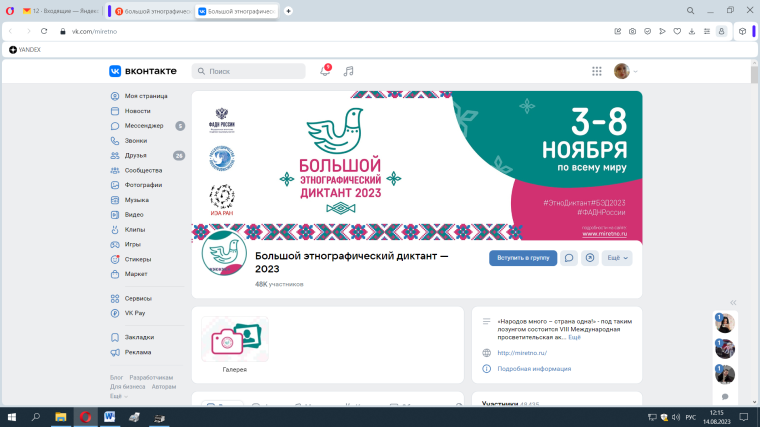Click the Music (Музыка) sidebar icon

tap(115, 200)
